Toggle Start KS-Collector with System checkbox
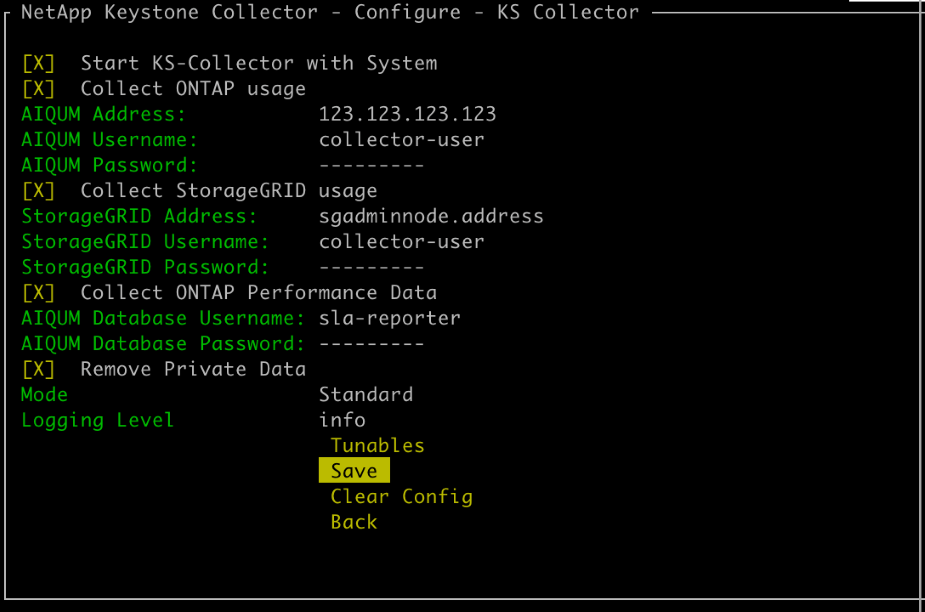The height and width of the screenshot is (612, 925). (x=38, y=63)
